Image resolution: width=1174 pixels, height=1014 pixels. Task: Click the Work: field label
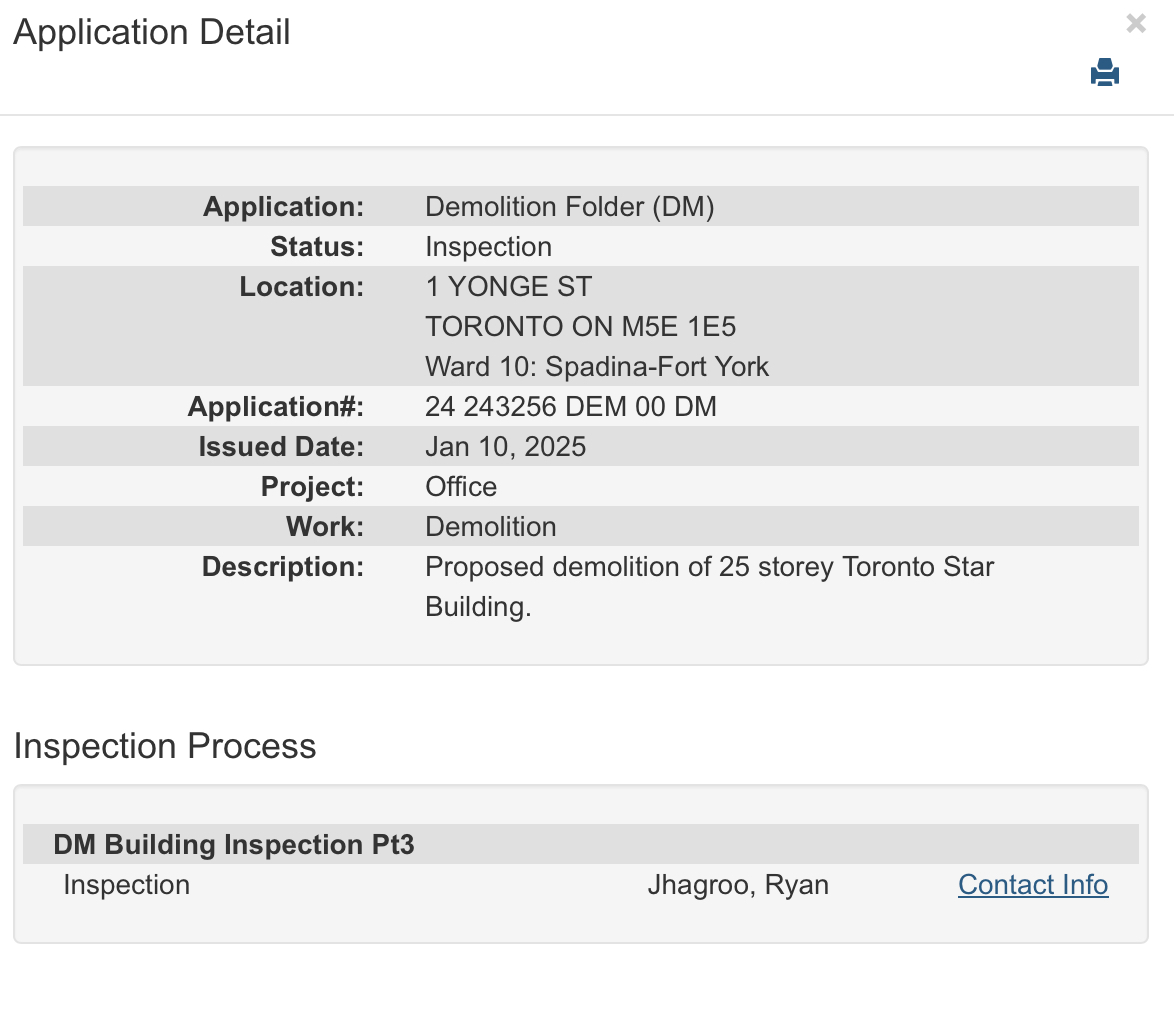click(x=324, y=527)
